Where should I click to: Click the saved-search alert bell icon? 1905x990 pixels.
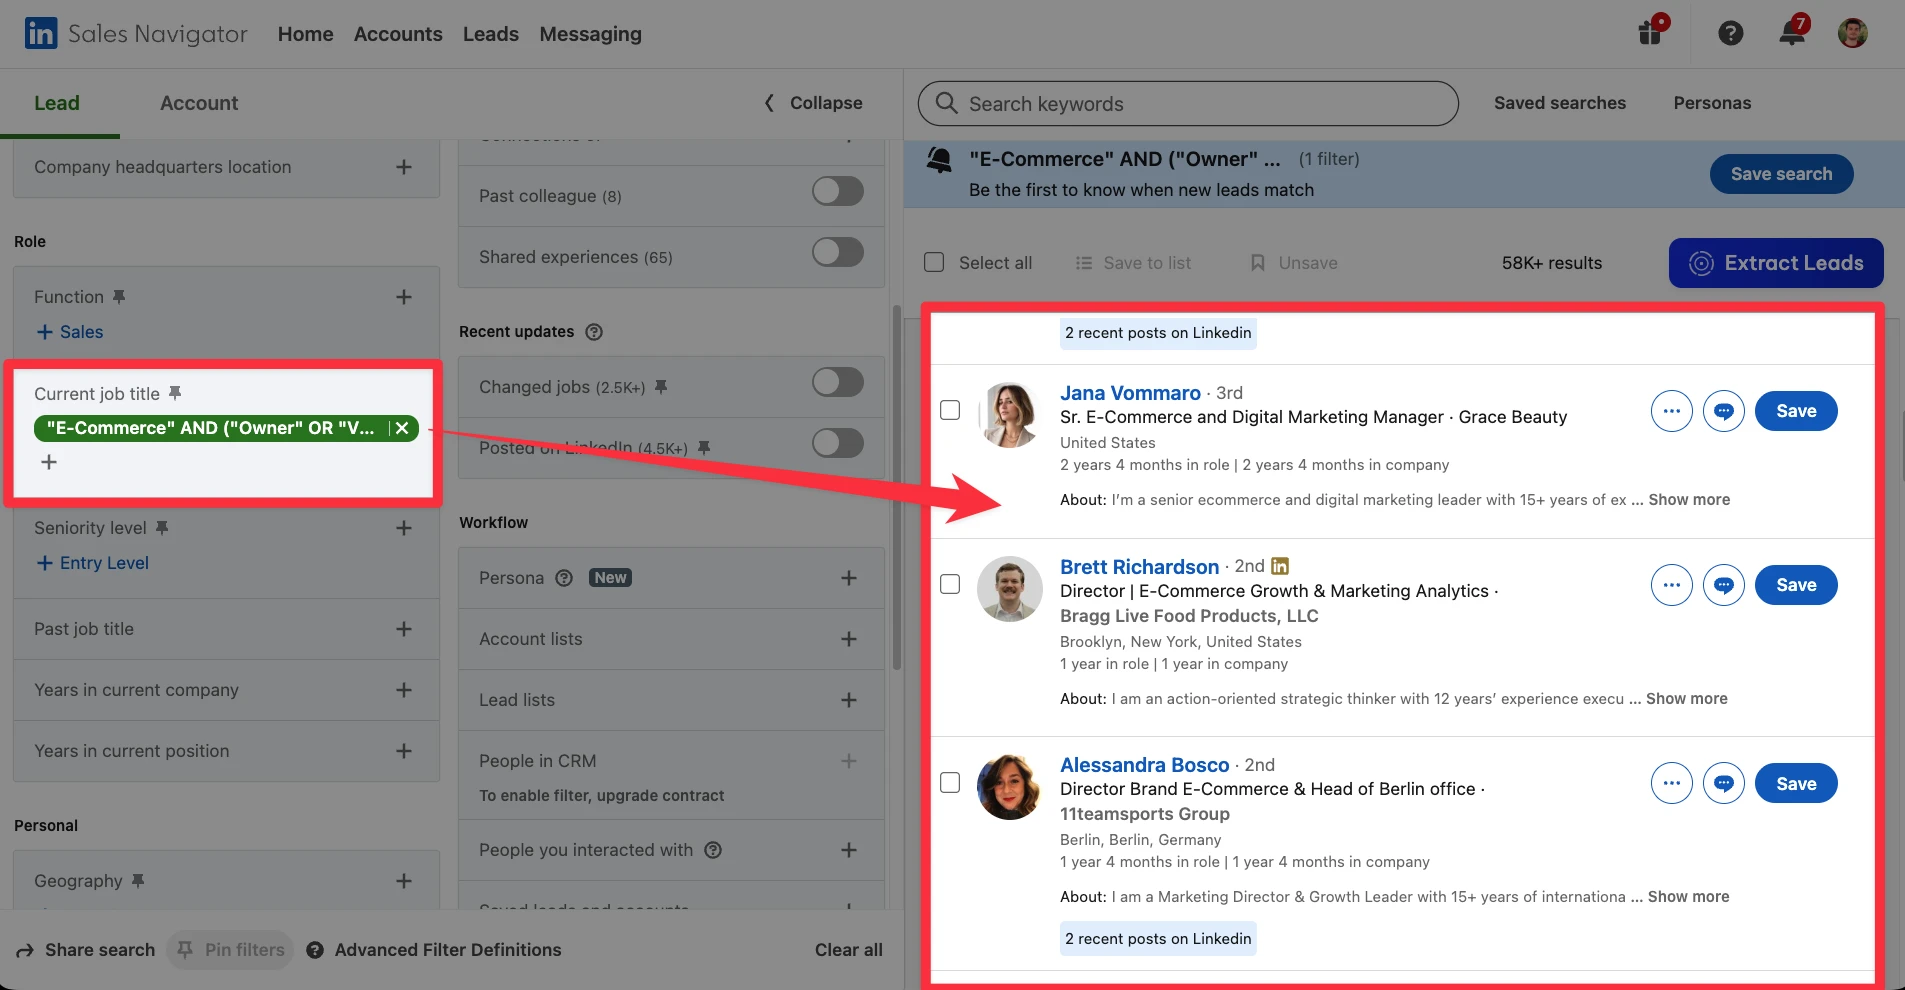pyautogui.click(x=939, y=160)
